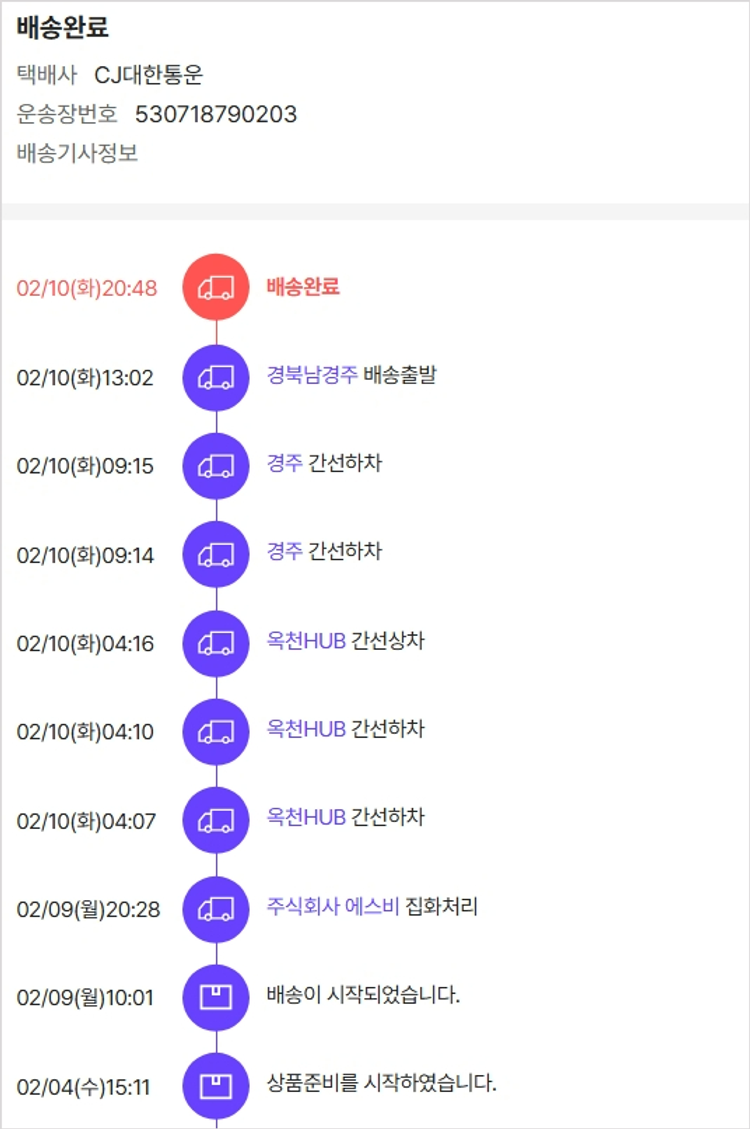
Task: Open the 경북남경주 branch link
Action: click(311, 376)
